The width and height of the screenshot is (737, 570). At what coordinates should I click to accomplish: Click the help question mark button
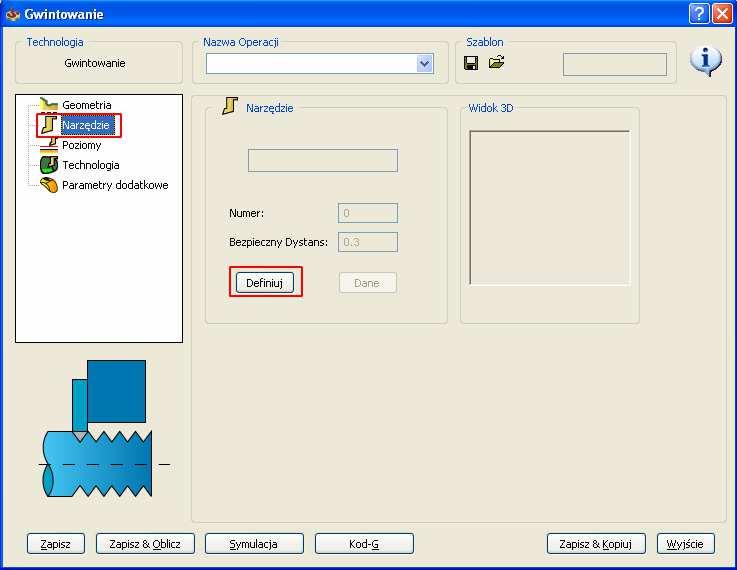(698, 14)
